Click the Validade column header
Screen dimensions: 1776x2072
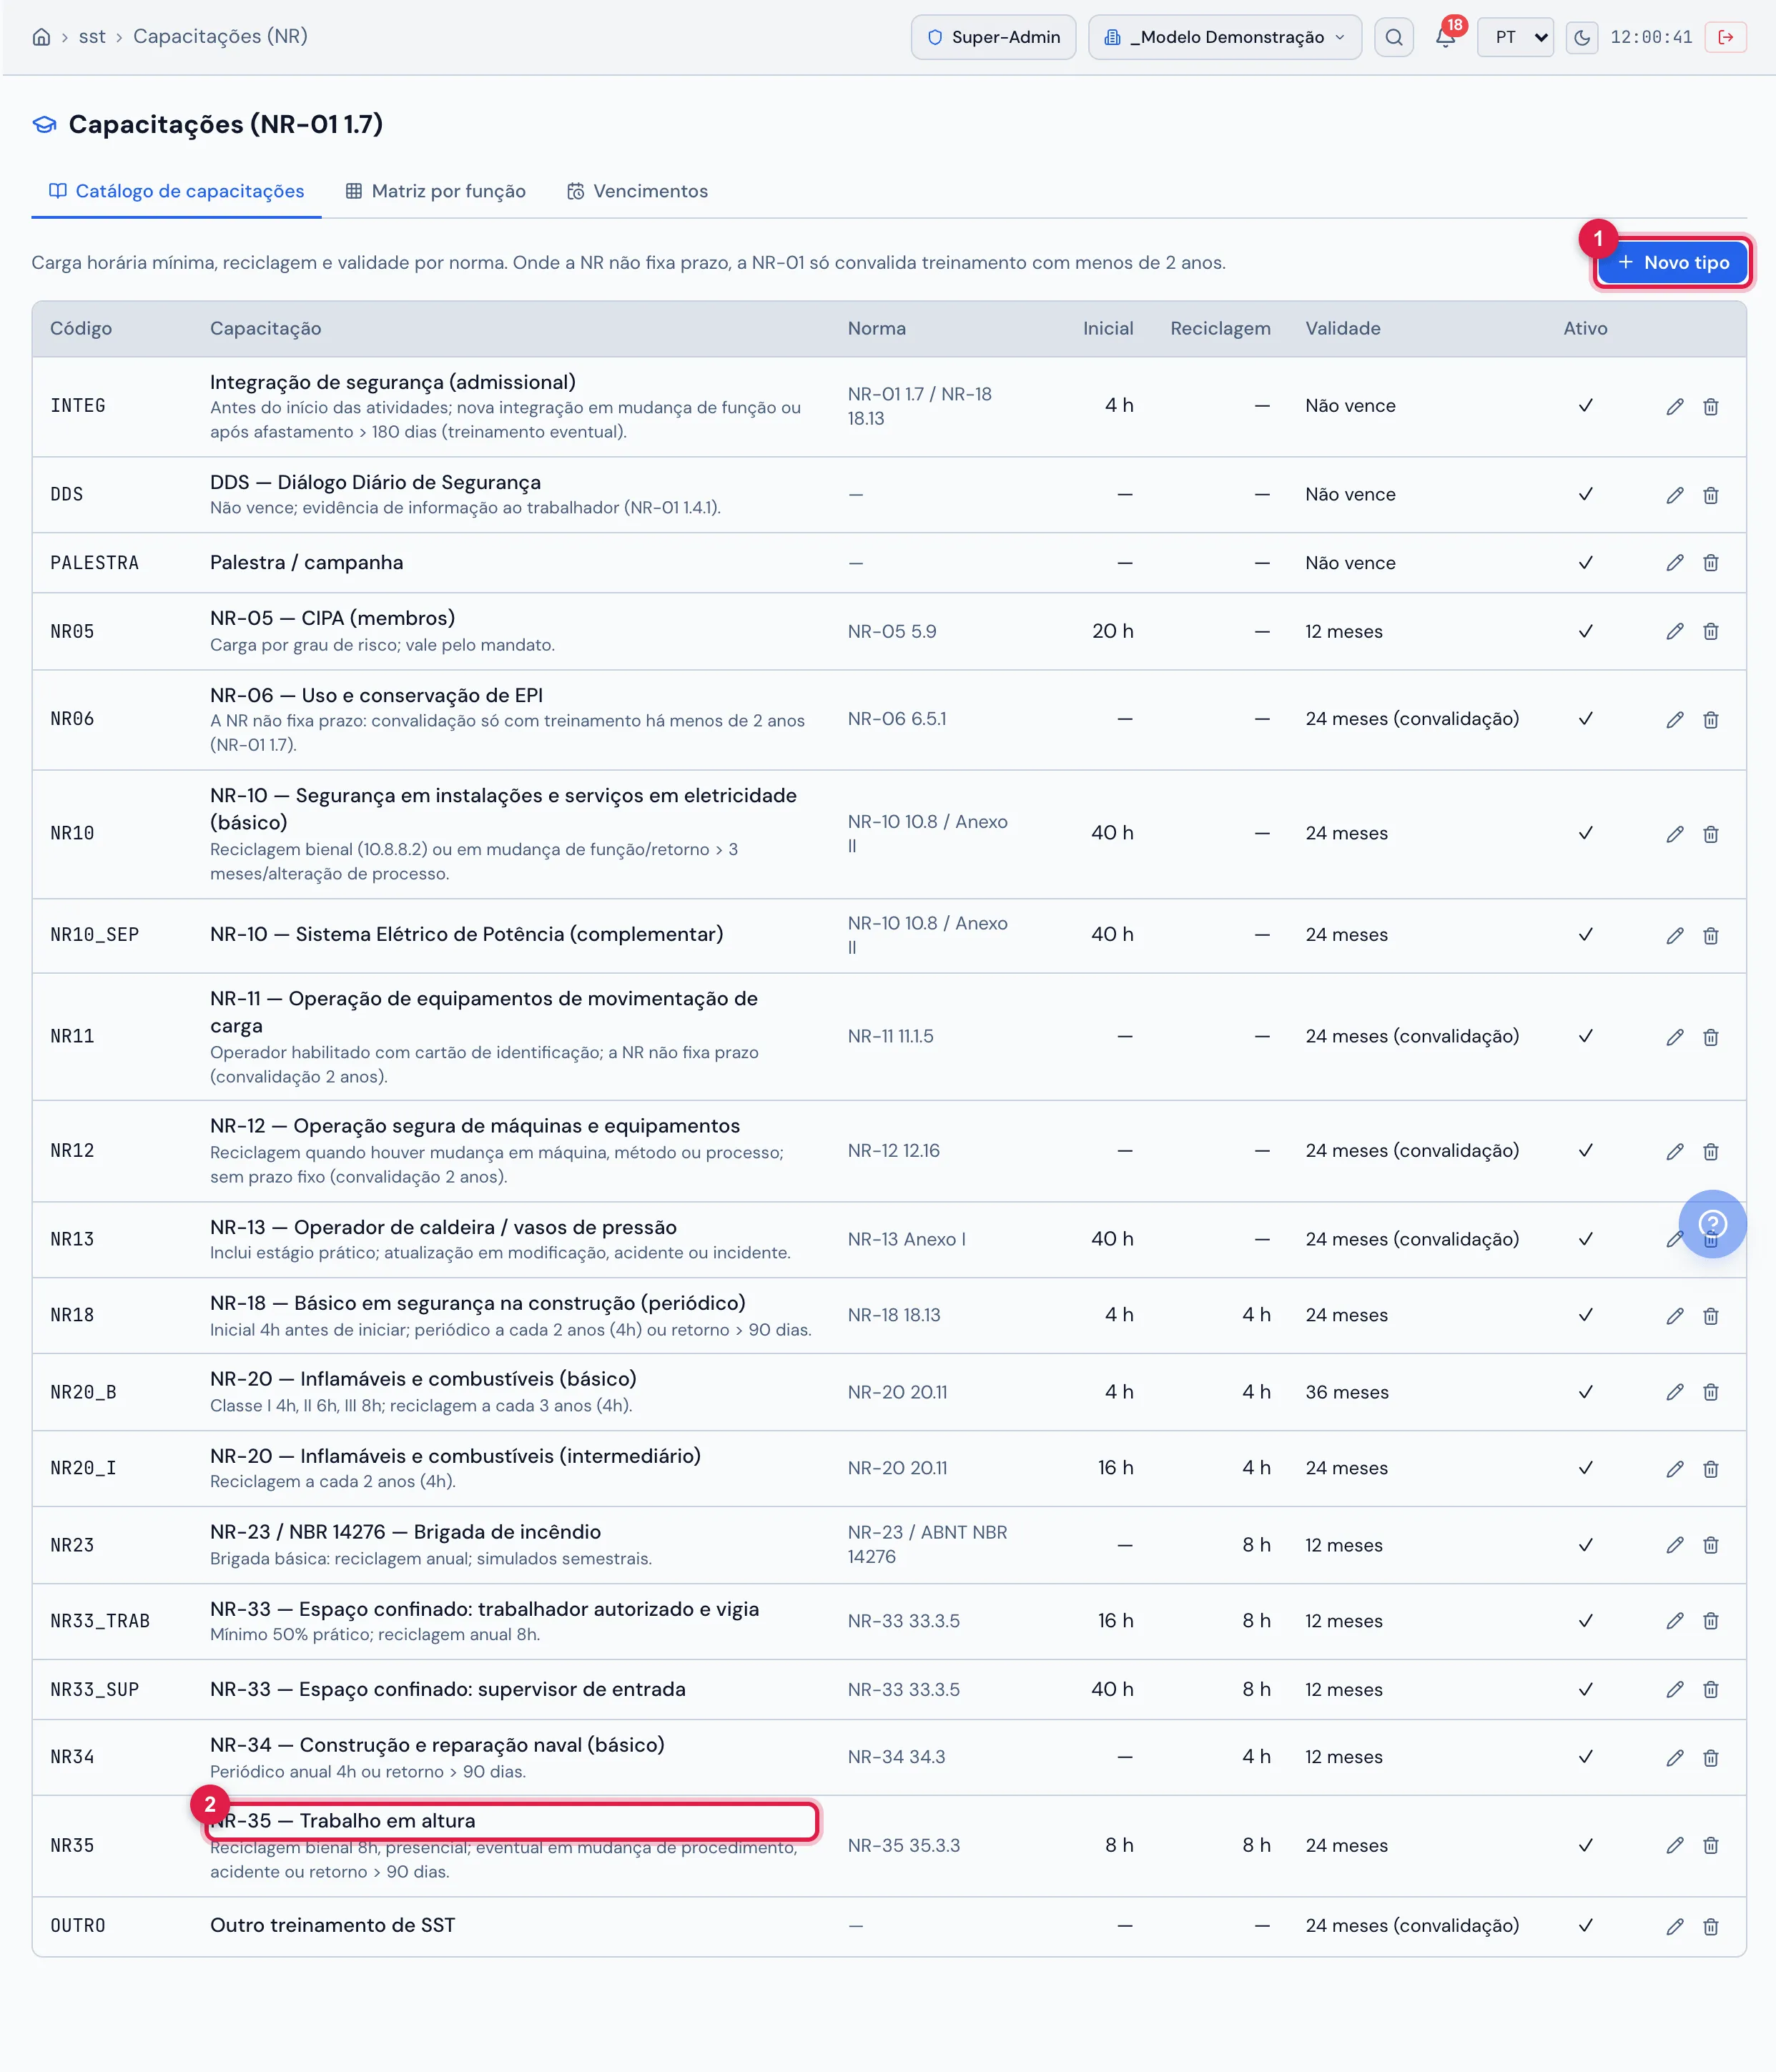pos(1342,328)
